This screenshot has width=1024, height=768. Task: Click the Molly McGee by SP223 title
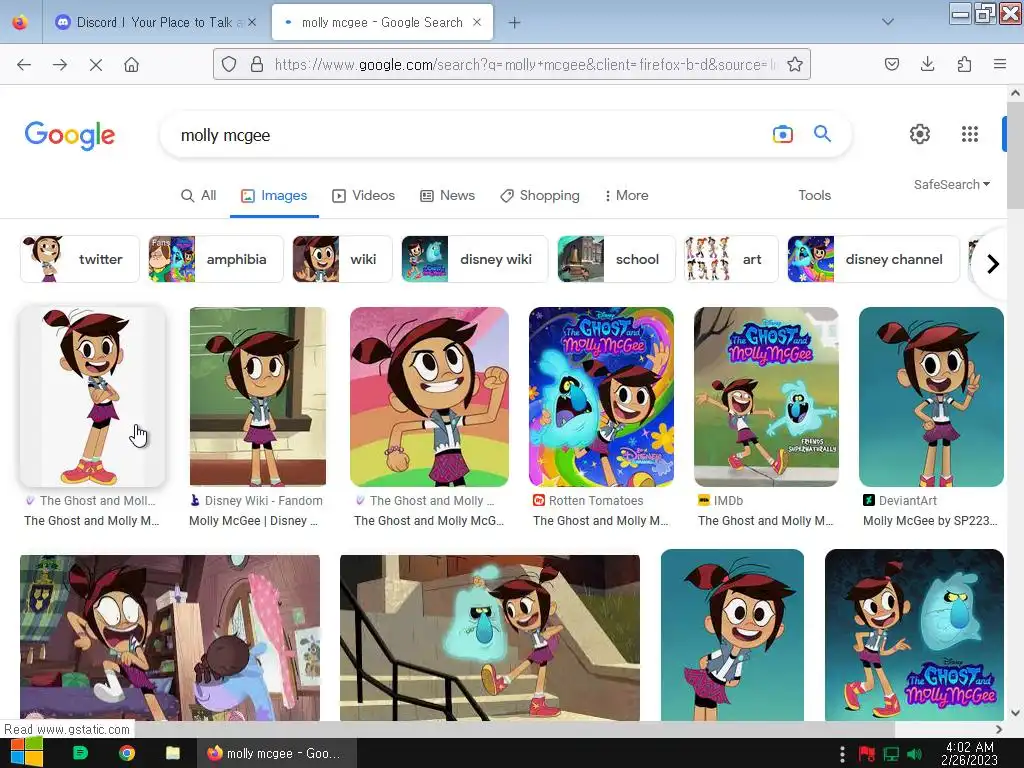point(930,520)
